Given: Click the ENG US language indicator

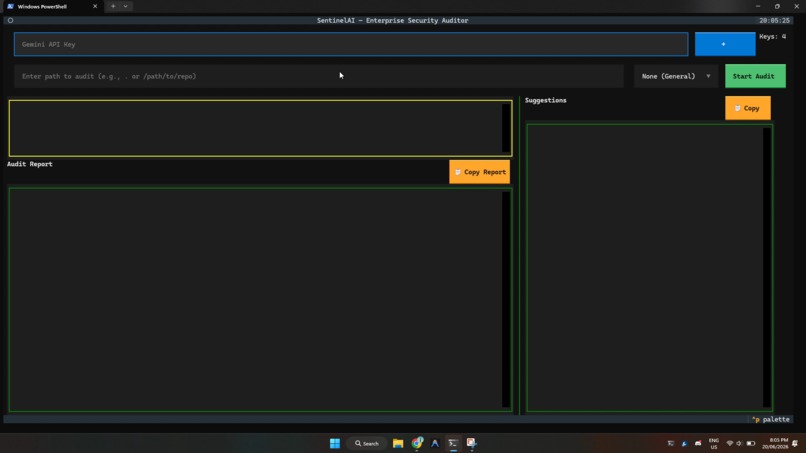Looking at the screenshot, I should pos(713,443).
